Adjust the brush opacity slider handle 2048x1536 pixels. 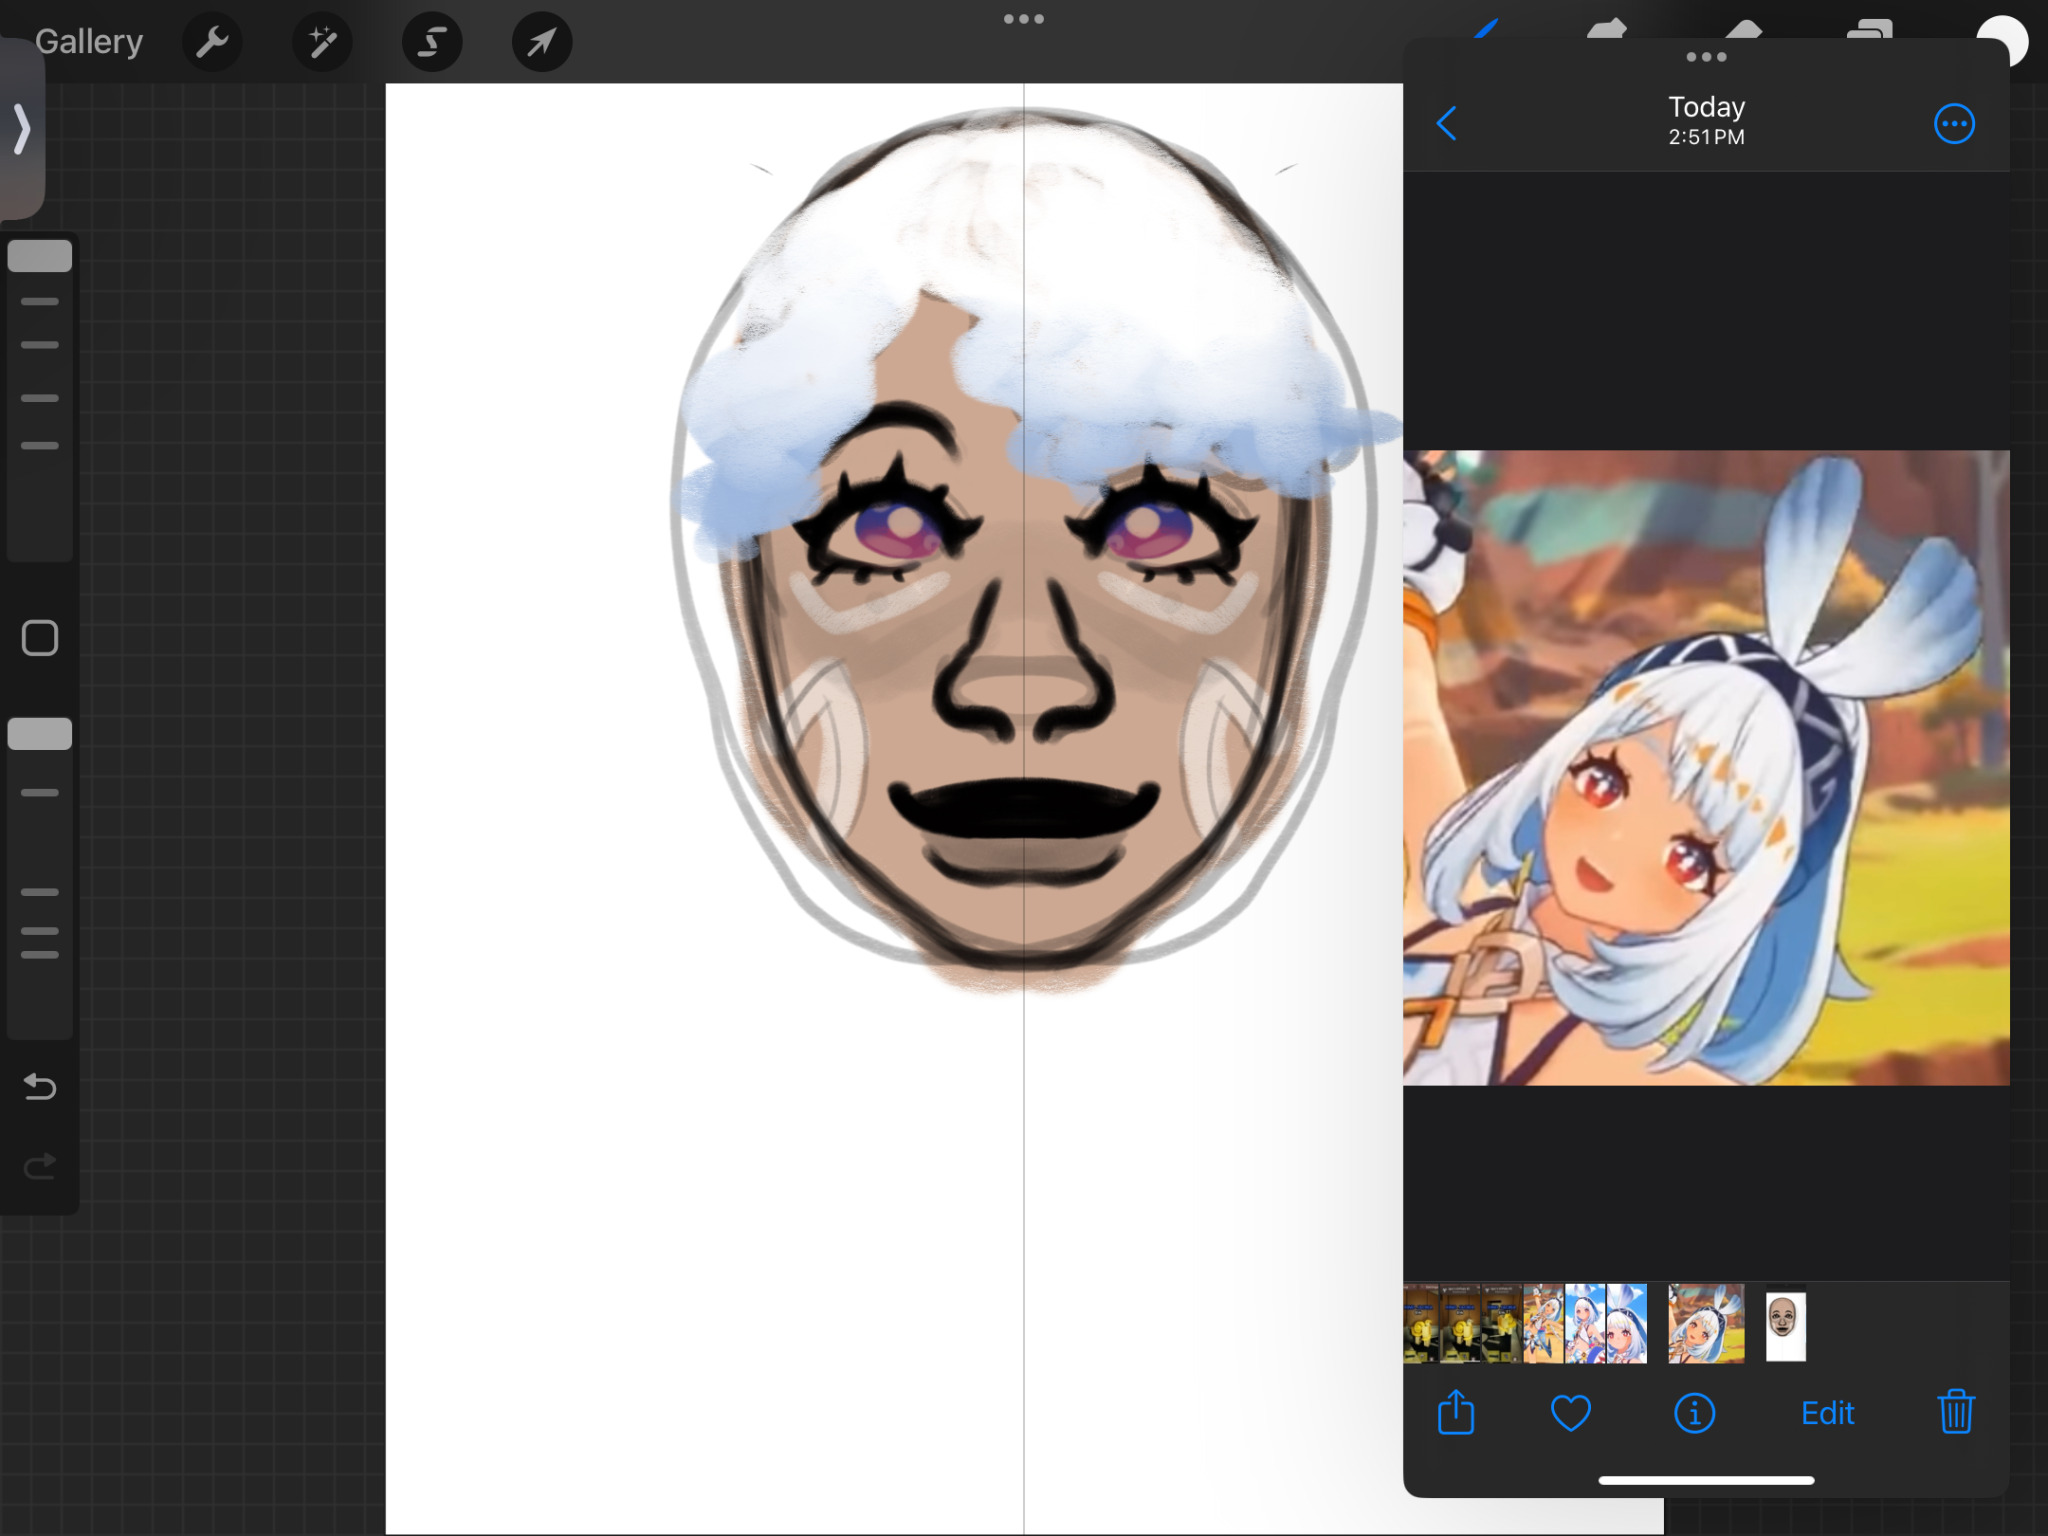point(40,733)
